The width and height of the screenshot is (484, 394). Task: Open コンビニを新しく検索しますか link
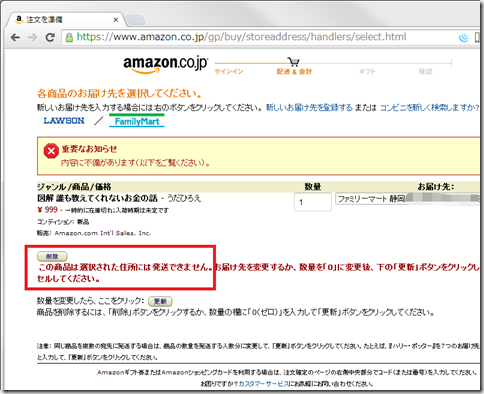coord(430,107)
